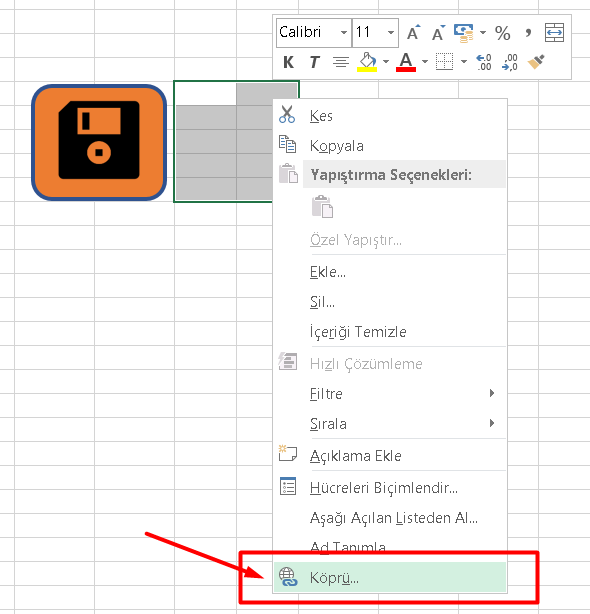The image size is (590, 614).
Task: Open the font size 11 dropdown
Action: pos(391,33)
